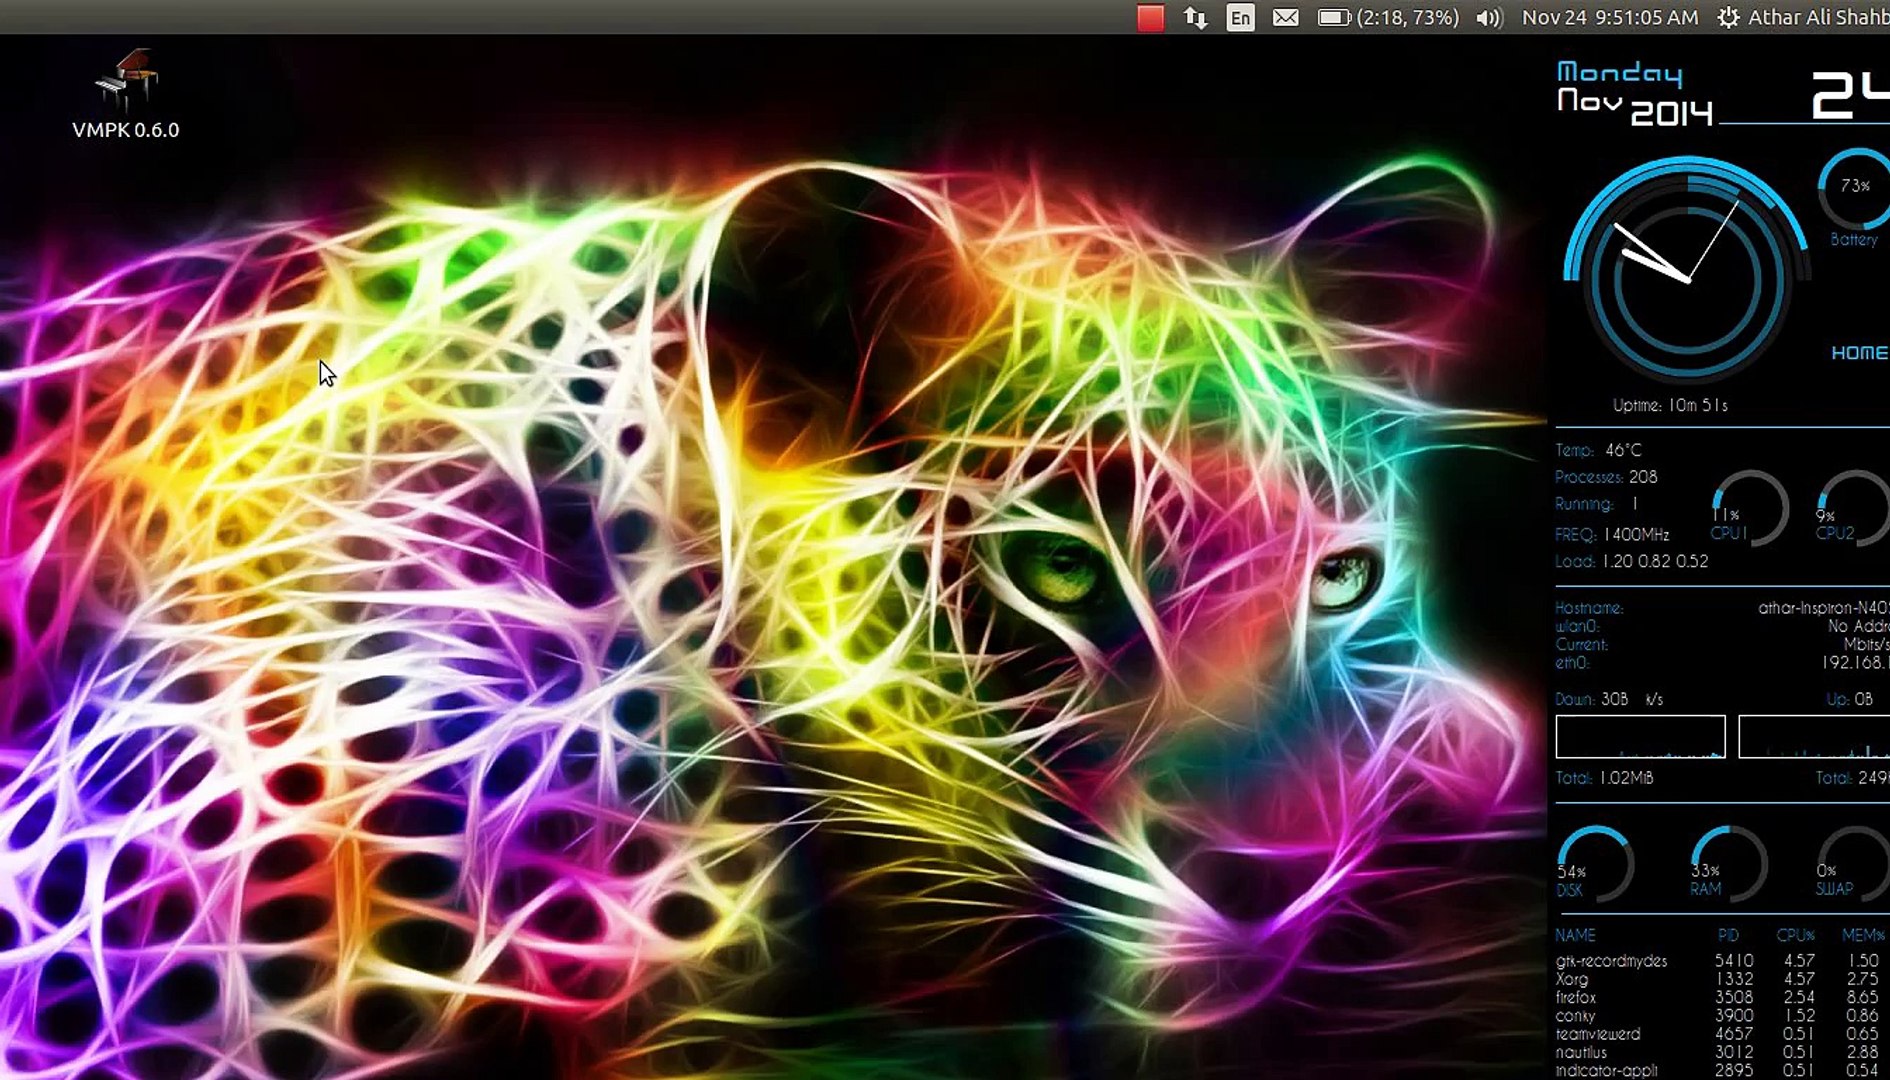Screen dimensions: 1890x1080
Task: Click PID "5410" in the gtk-recordmydes row
Action: (x=1734, y=961)
